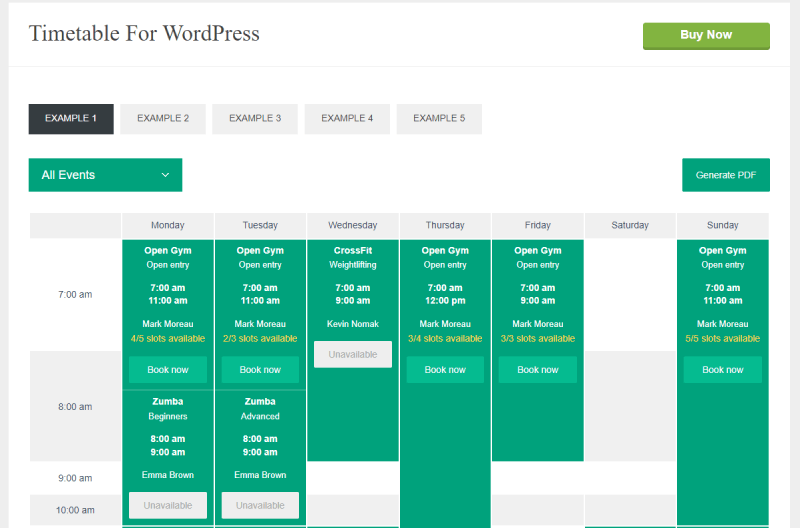Click the Sunday column header
This screenshot has width=800, height=528.
pyautogui.click(x=722, y=225)
